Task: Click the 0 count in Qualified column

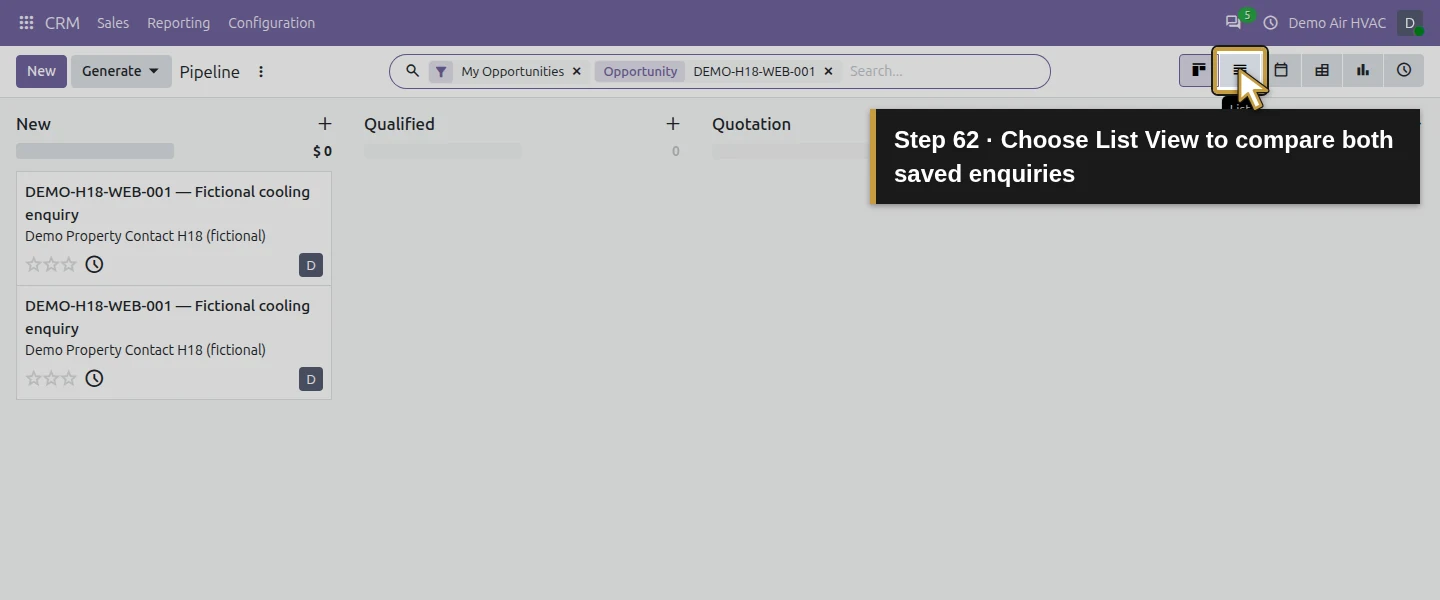Action: click(x=675, y=151)
